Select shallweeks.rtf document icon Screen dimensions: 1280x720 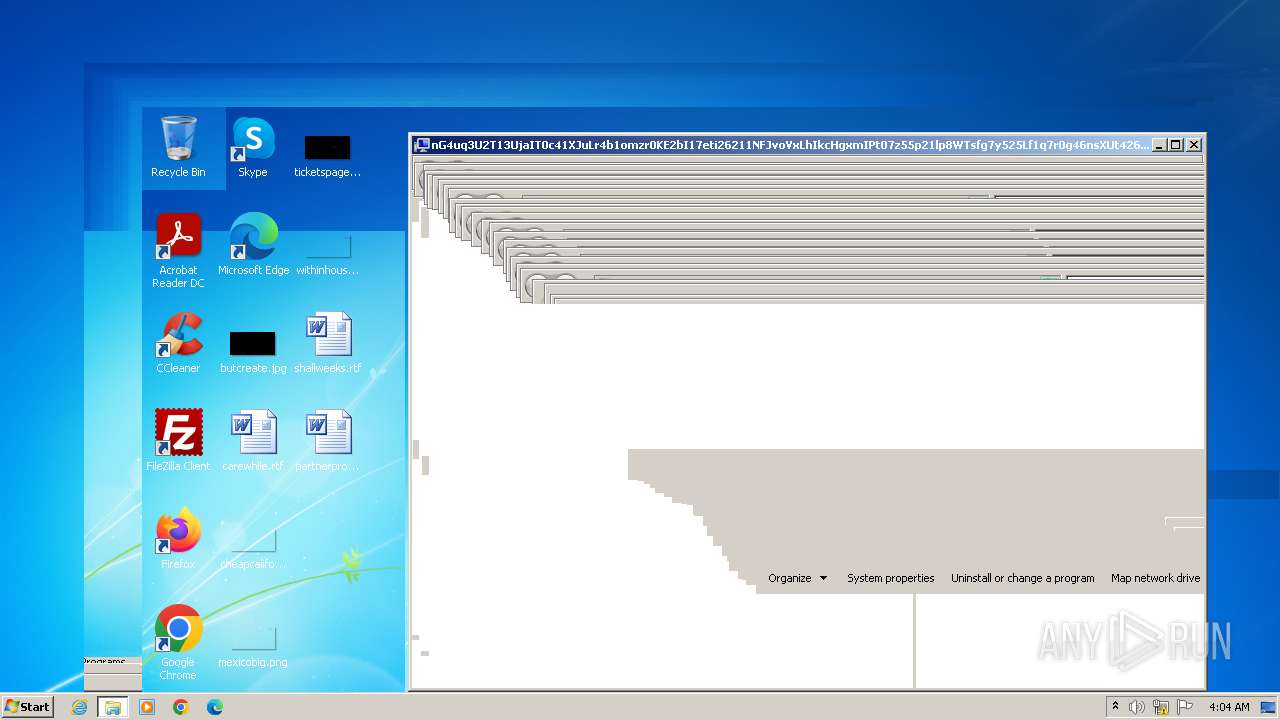tap(327, 343)
